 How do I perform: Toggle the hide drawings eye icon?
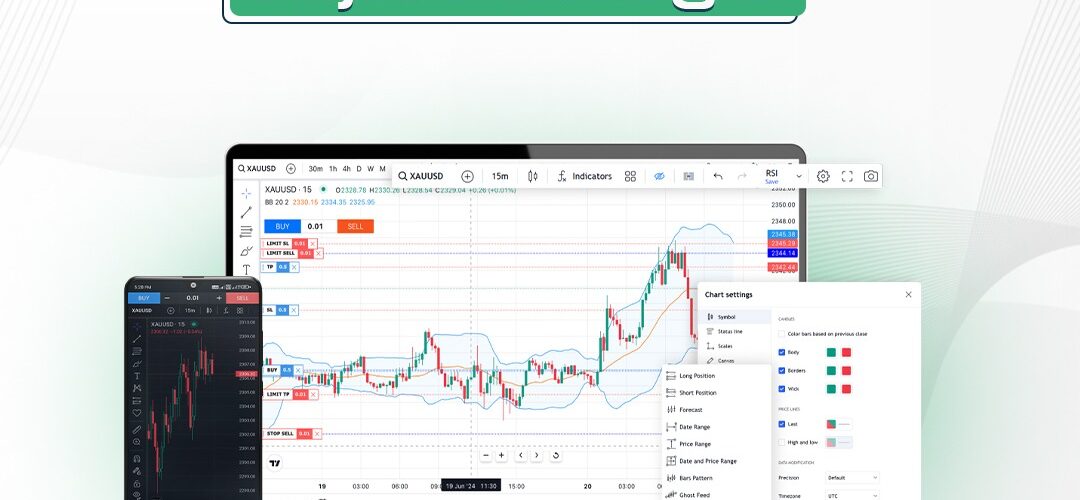(659, 176)
